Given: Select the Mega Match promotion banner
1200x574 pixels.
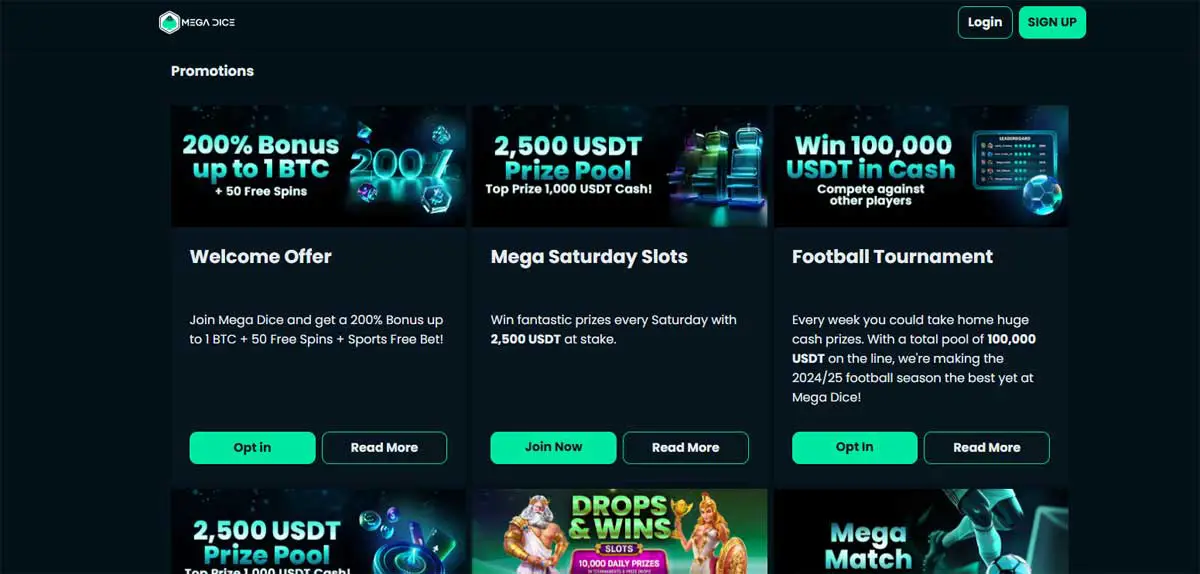Looking at the screenshot, I should point(921,531).
